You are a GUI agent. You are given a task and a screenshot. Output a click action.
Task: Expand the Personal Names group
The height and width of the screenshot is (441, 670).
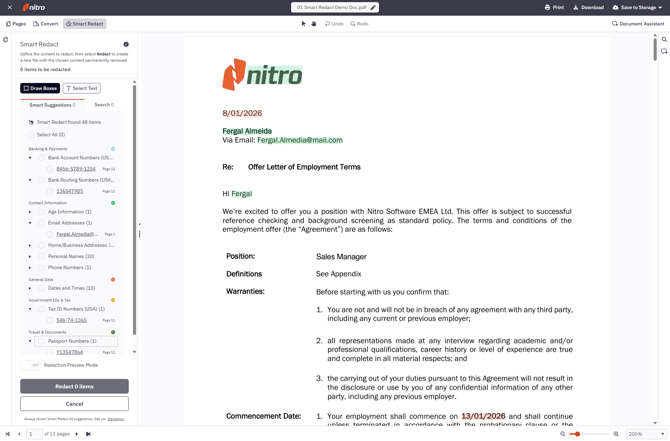pos(30,256)
